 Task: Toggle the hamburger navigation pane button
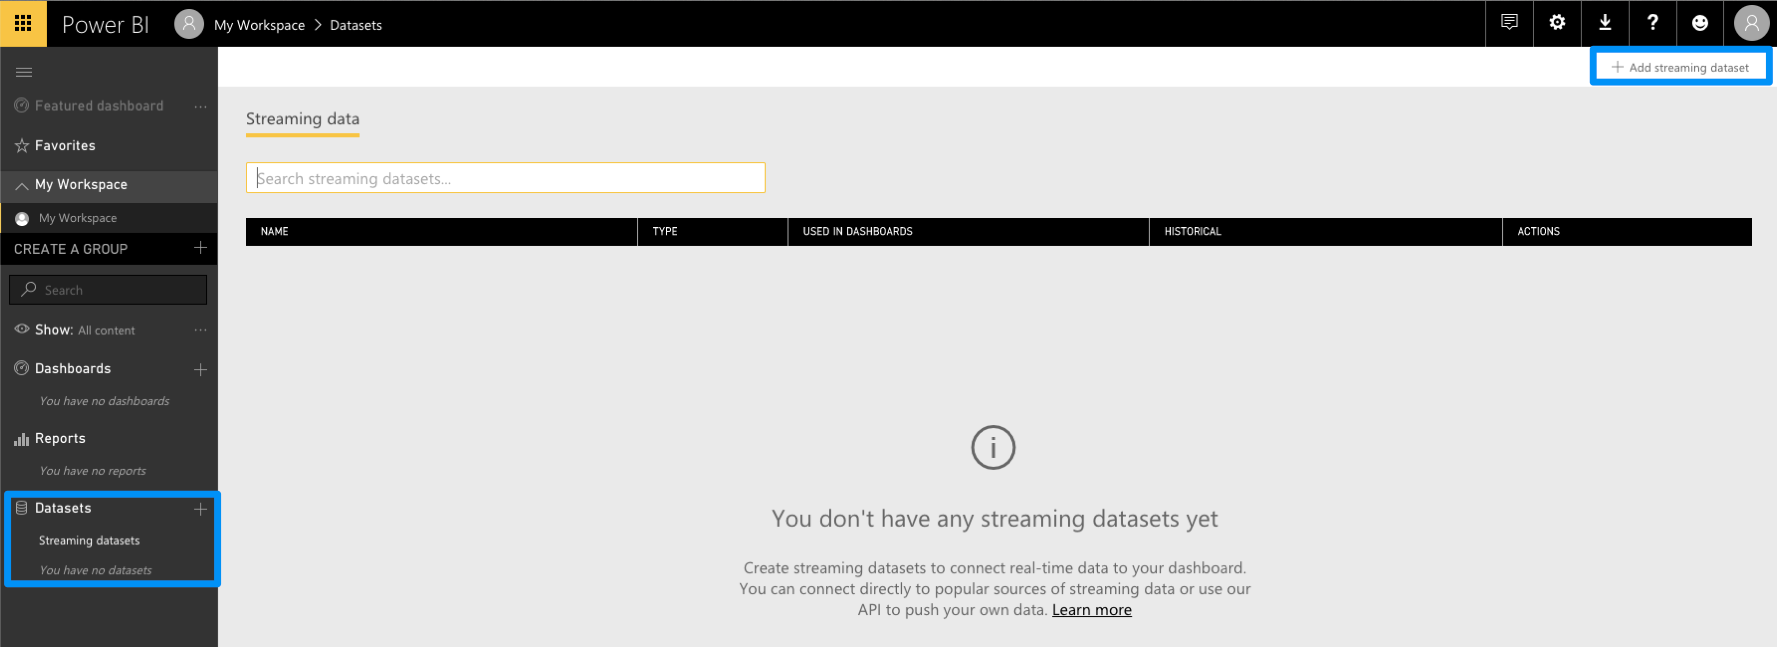coord(24,72)
